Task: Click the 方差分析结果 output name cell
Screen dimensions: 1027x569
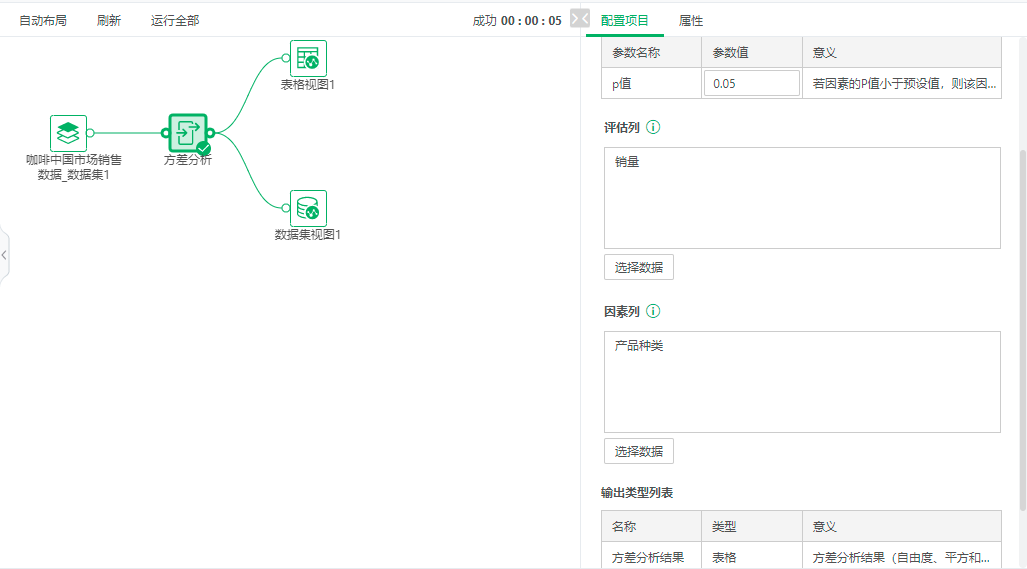Action: [651, 557]
